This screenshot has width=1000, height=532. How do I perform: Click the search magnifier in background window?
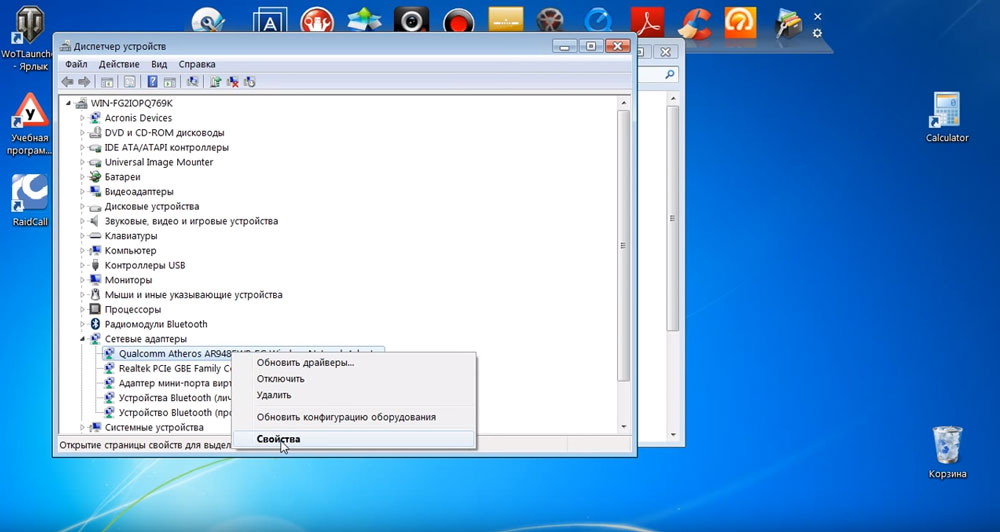coord(669,75)
